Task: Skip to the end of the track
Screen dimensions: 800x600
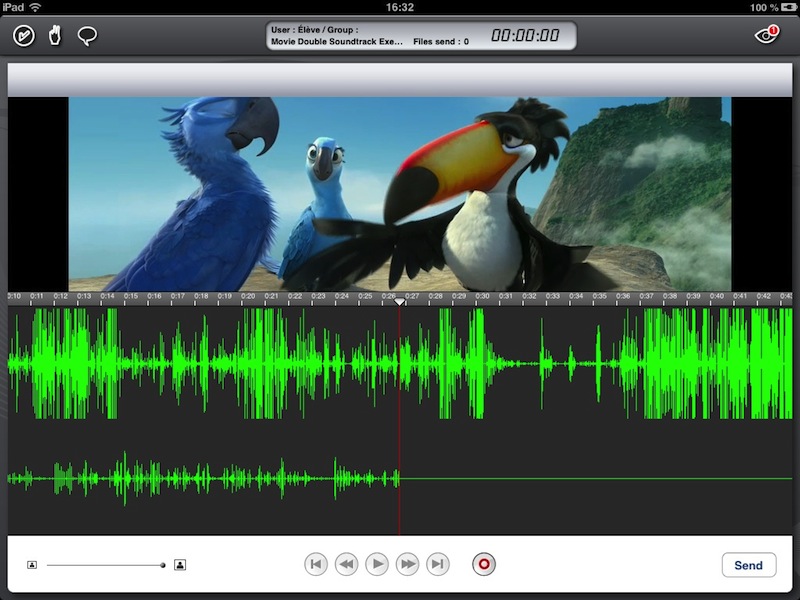Action: 438,564
